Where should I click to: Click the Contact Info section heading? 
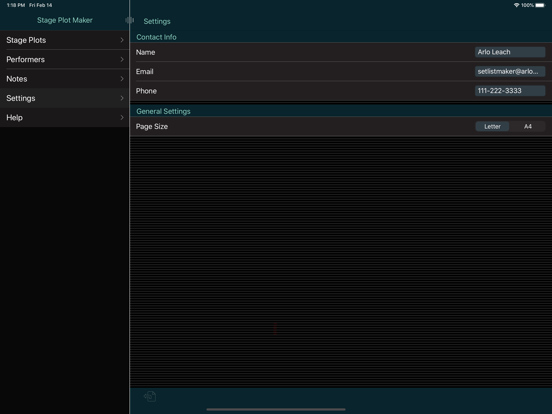tap(156, 37)
